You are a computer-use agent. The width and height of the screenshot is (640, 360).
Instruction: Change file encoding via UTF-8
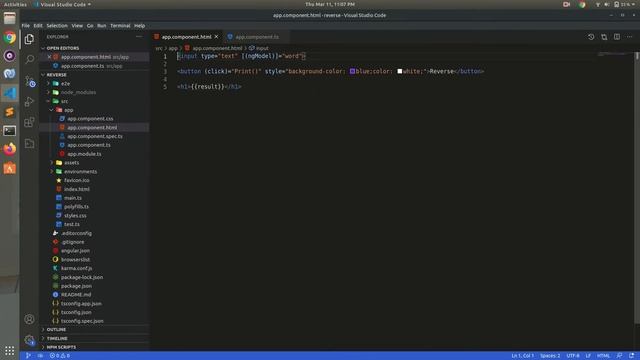coord(573,356)
